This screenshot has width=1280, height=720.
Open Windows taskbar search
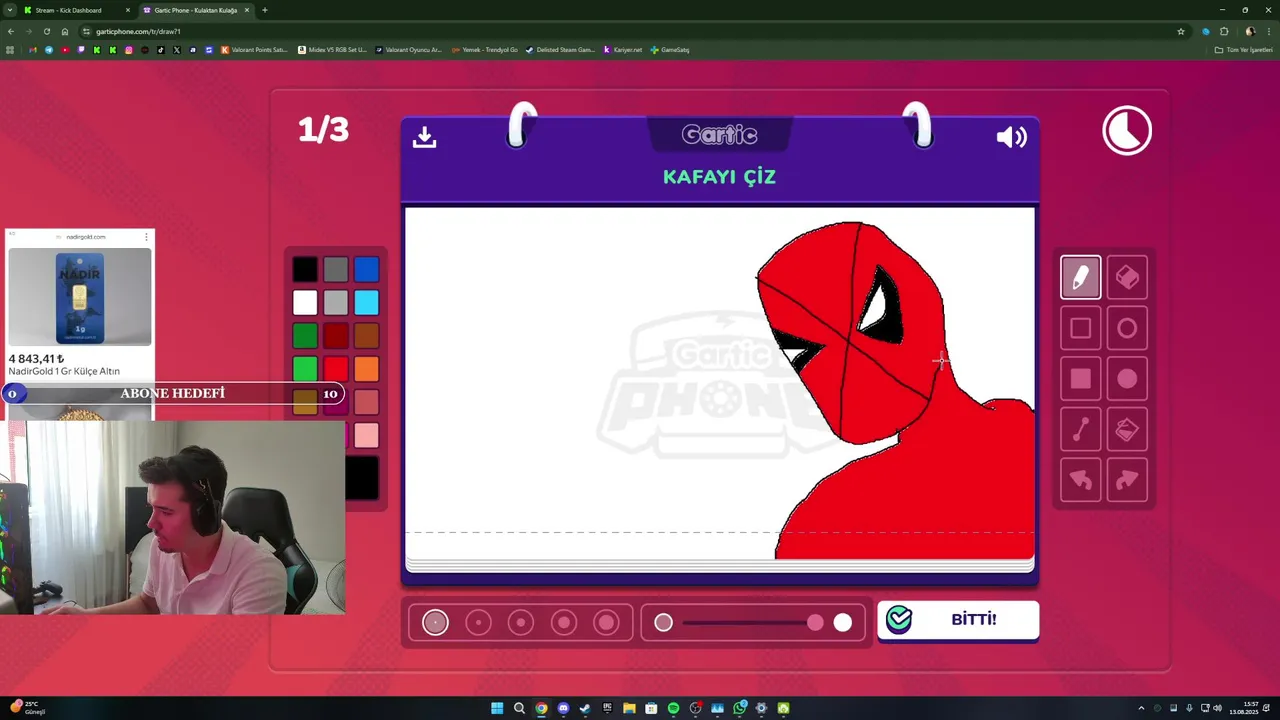click(519, 708)
